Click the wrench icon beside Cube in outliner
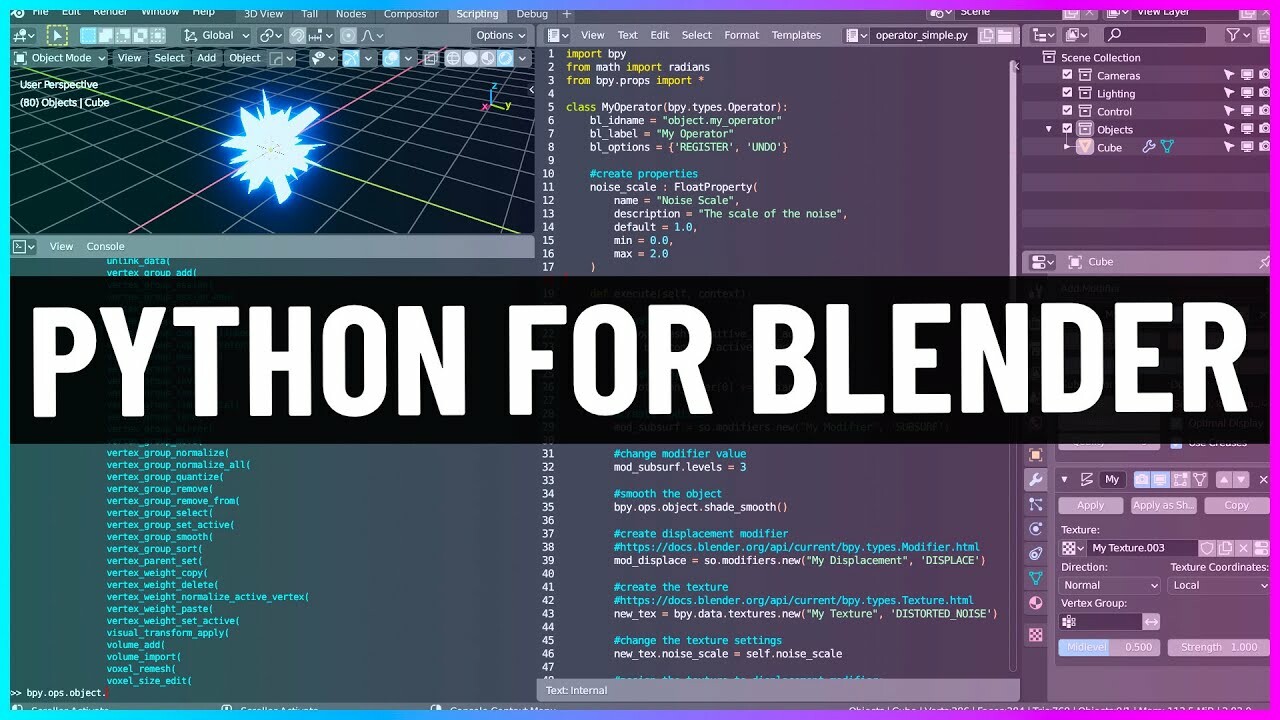1280x720 pixels. [1149, 146]
